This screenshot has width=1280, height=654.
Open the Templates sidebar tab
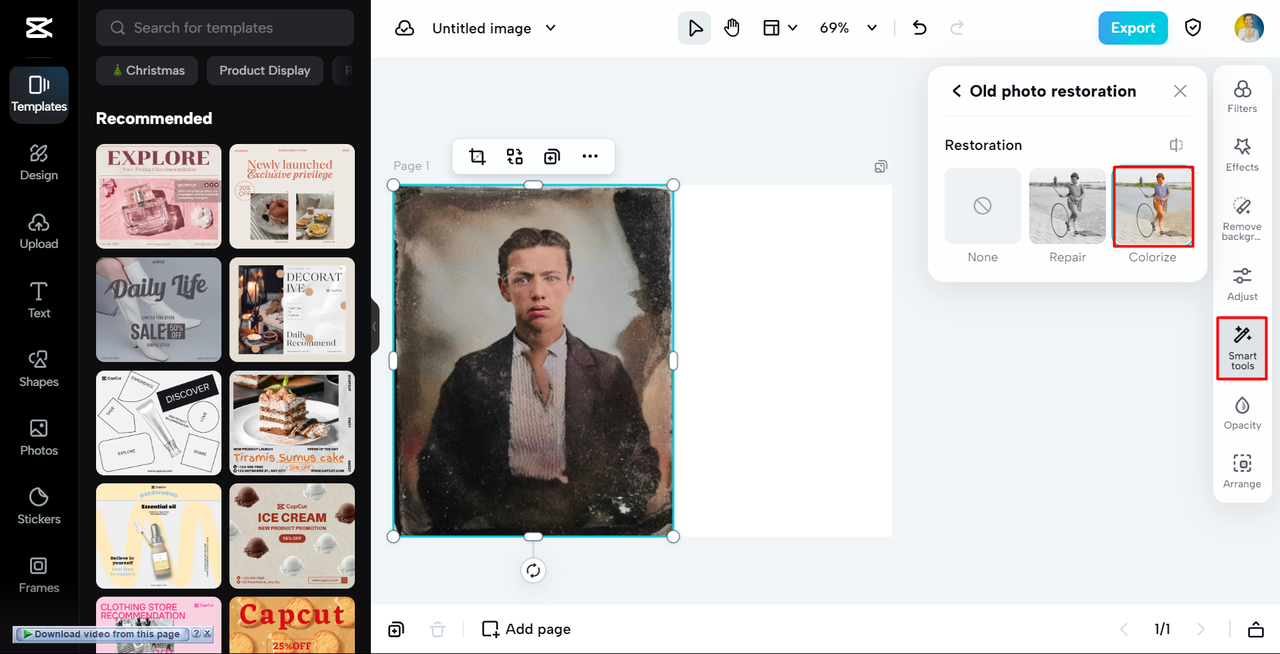click(x=39, y=95)
